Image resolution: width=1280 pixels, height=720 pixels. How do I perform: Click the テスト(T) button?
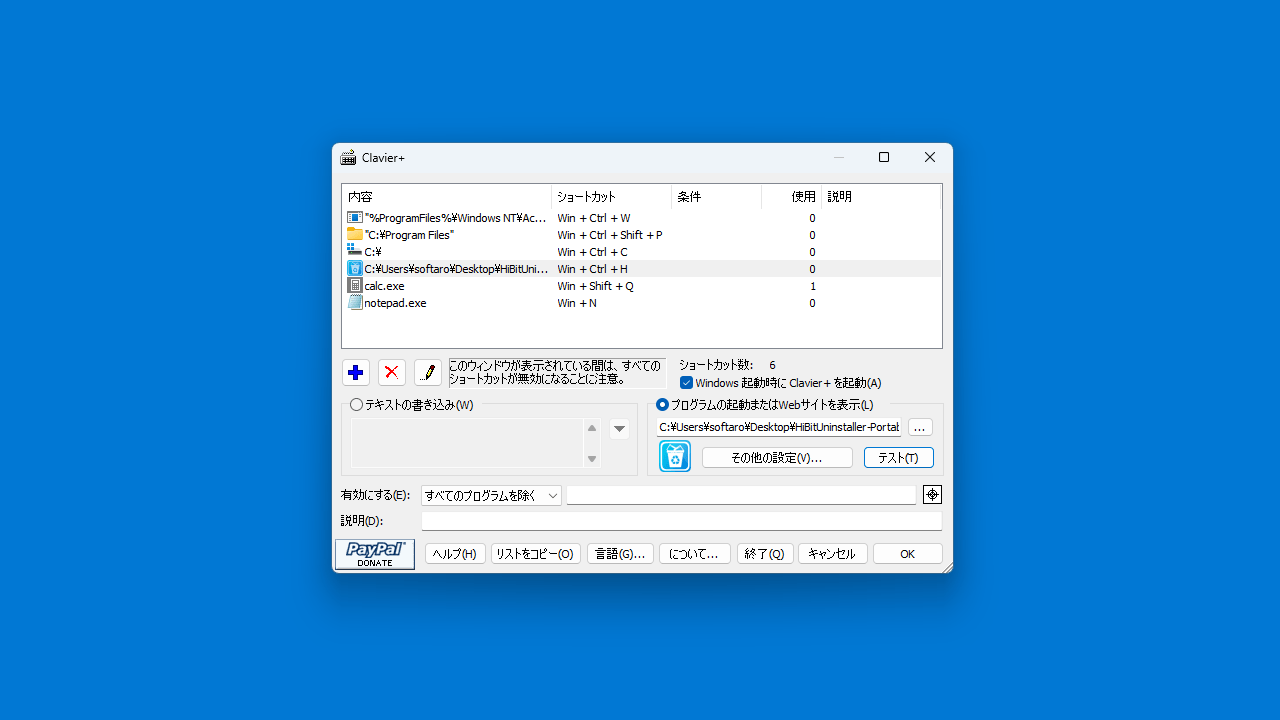pyautogui.click(x=898, y=458)
